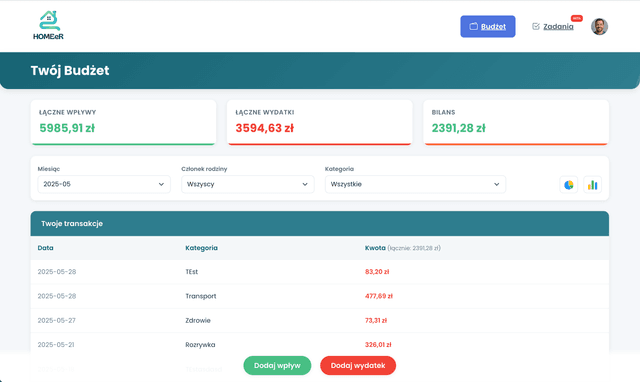Show the bar chart view

pyautogui.click(x=592, y=185)
